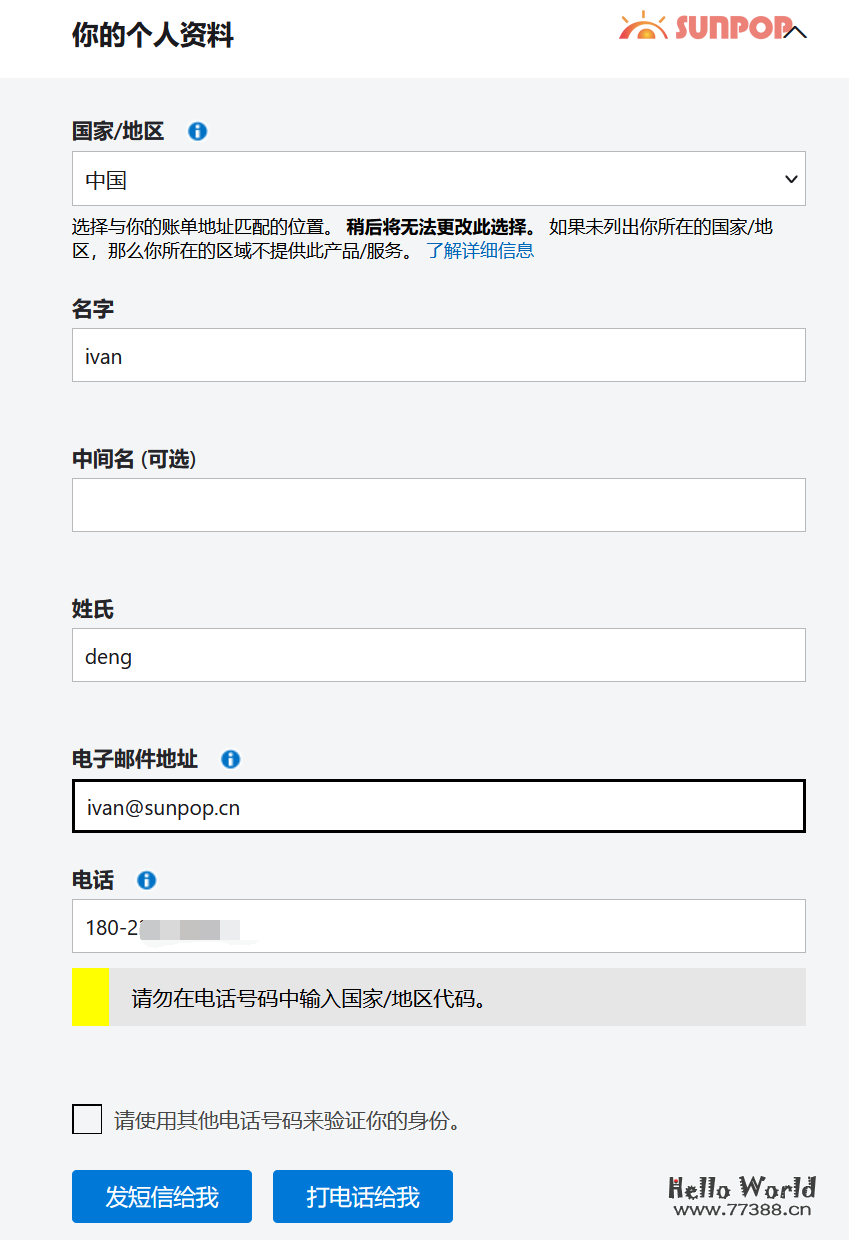The image size is (849, 1240).
Task: Click the 中间名 optional input field
Action: [x=438, y=505]
